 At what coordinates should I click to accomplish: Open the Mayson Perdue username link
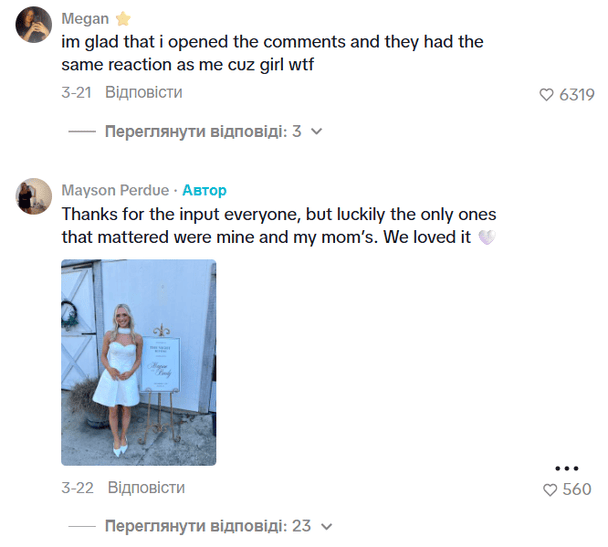[x=115, y=190]
